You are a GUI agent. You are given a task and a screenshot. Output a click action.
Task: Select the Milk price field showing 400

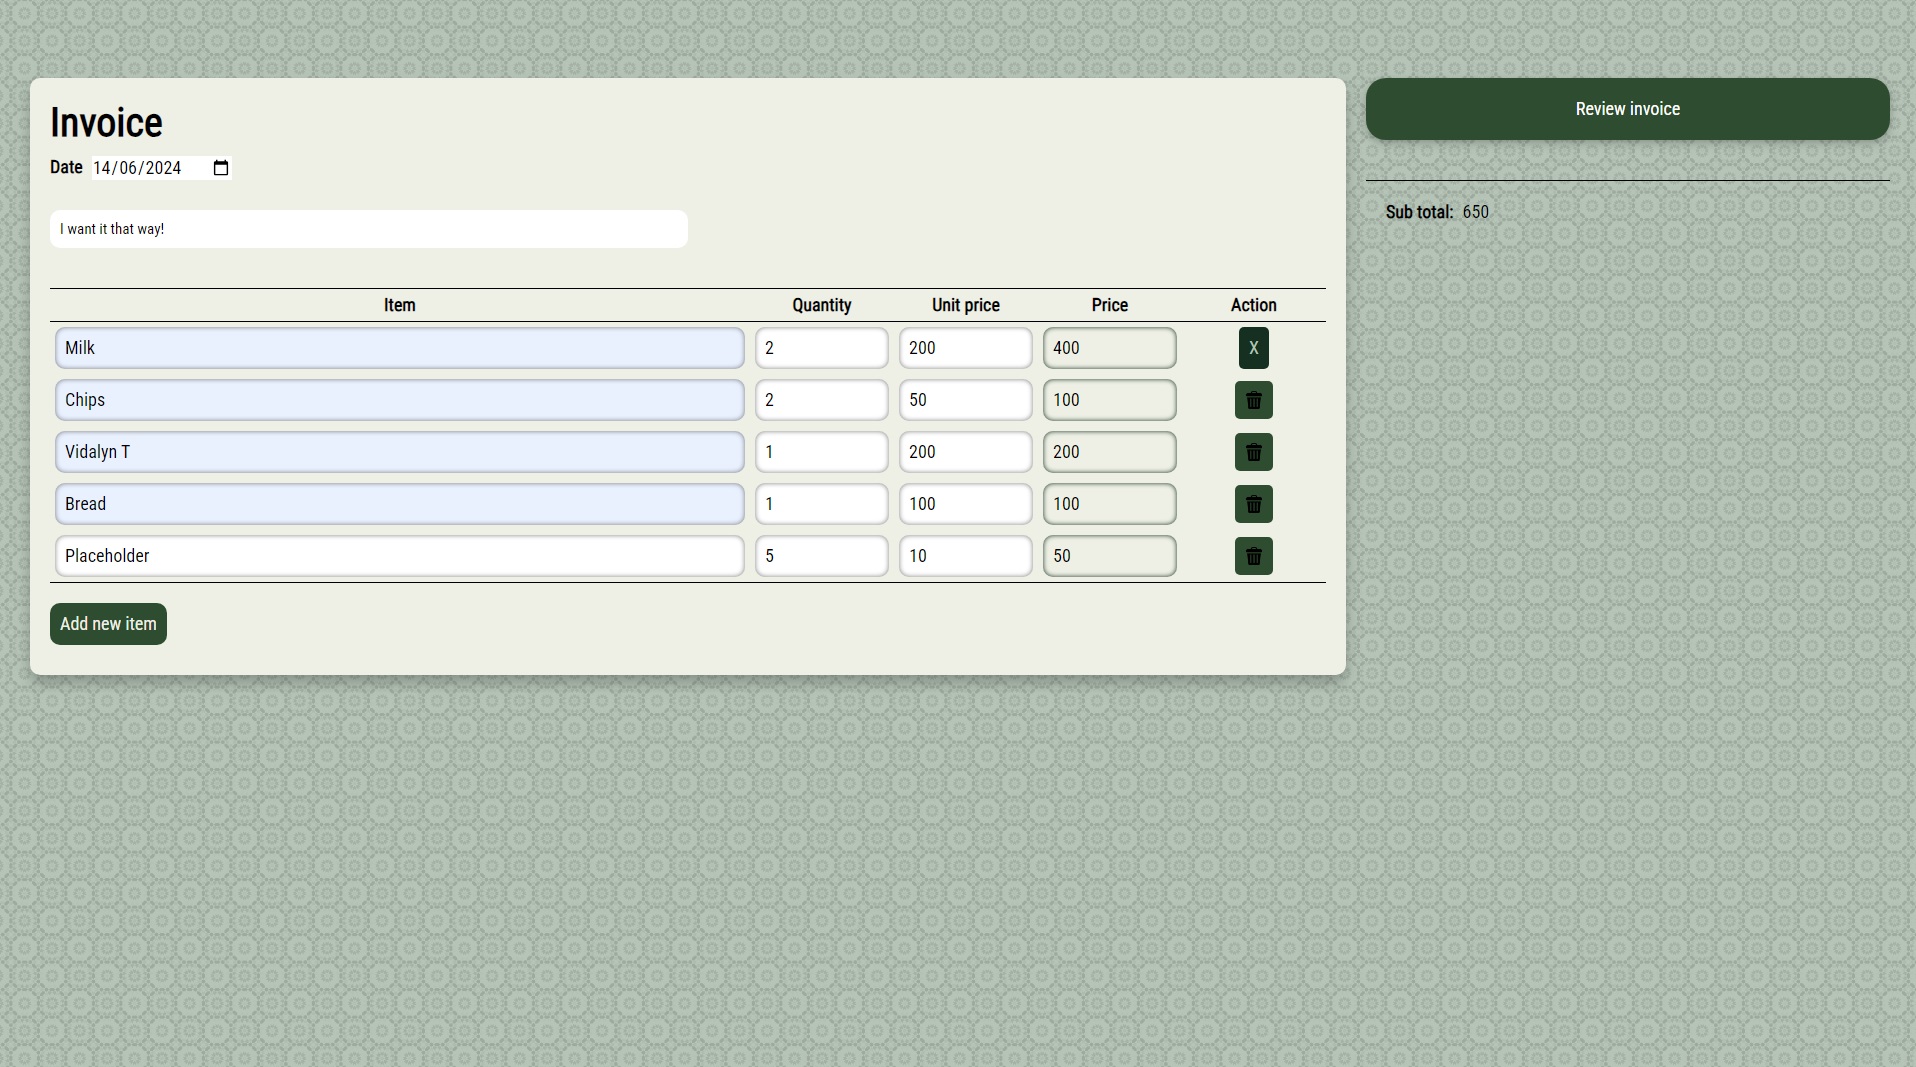pos(1109,348)
